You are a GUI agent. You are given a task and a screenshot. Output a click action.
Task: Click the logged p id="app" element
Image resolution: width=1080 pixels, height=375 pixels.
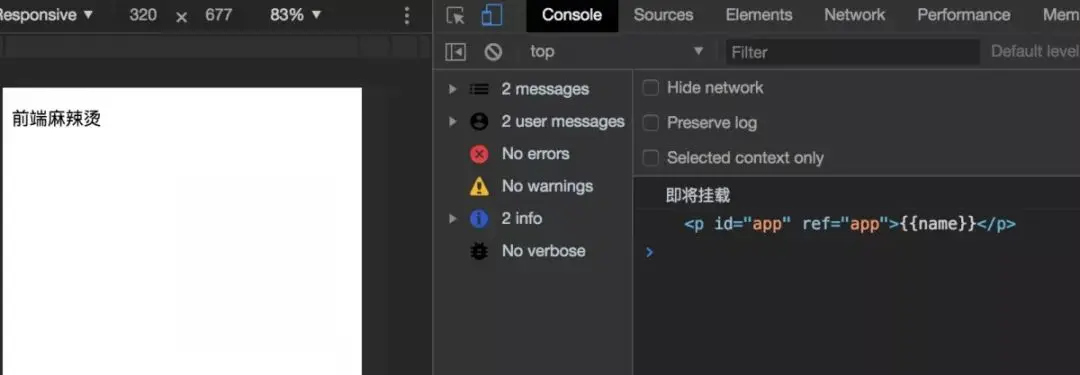pyautogui.click(x=850, y=224)
